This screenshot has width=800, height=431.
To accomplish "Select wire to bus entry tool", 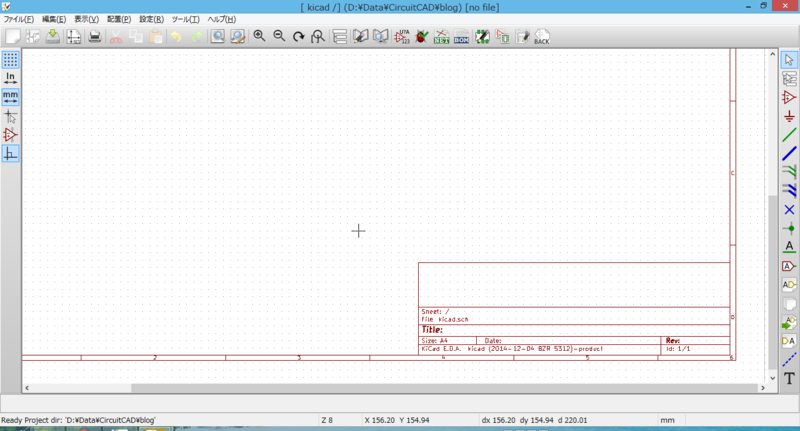I will [x=789, y=172].
